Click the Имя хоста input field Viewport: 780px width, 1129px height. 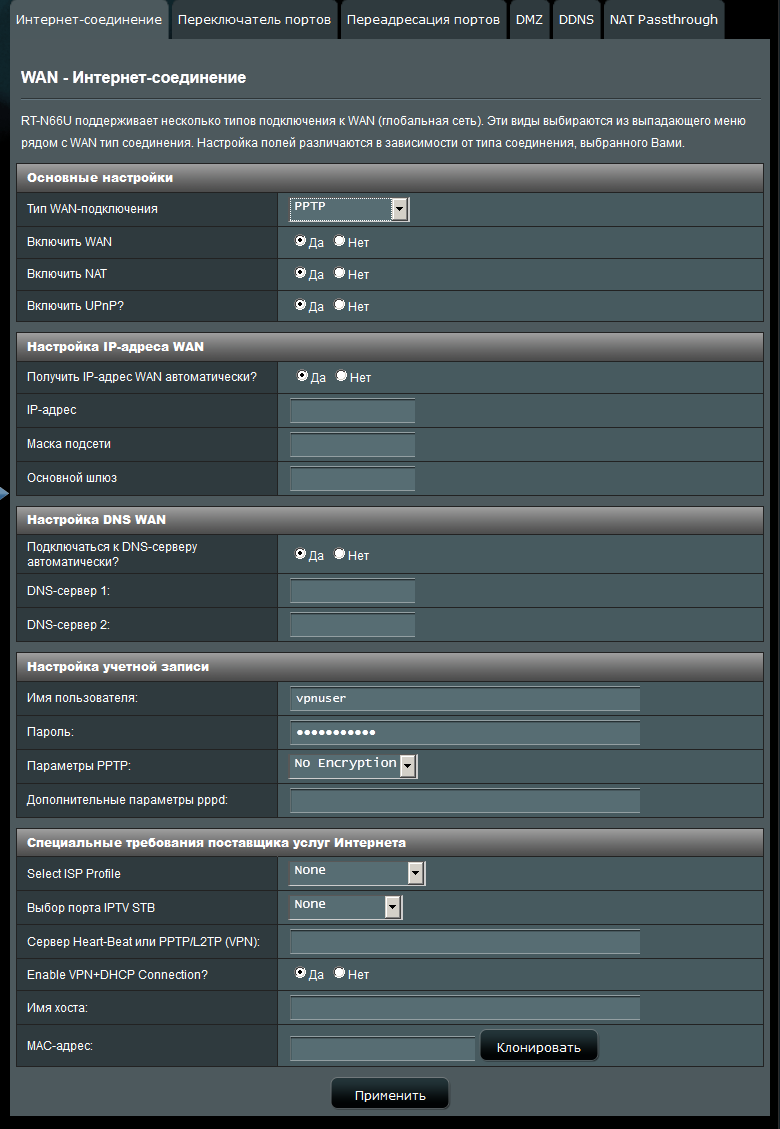point(465,1007)
